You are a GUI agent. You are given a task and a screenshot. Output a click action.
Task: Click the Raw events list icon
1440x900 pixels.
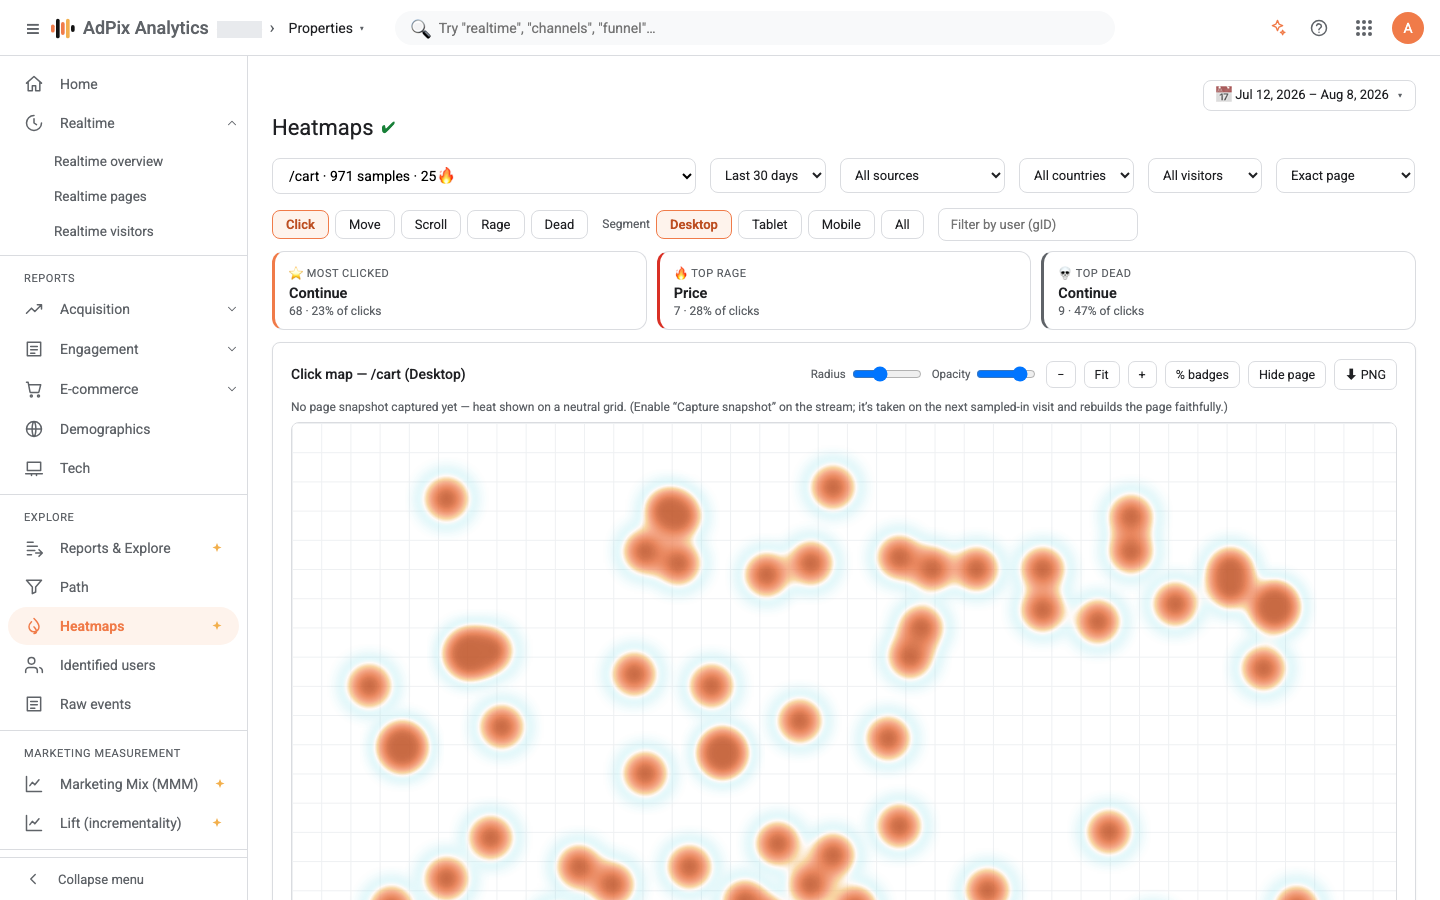pos(34,704)
